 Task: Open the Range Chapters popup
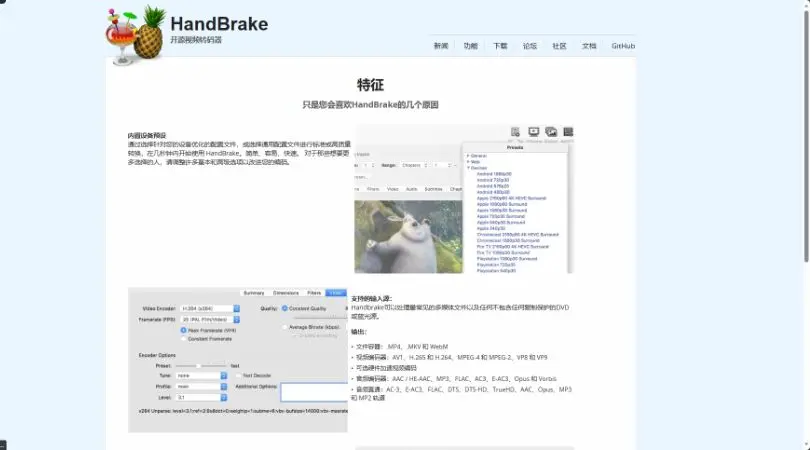coord(414,165)
